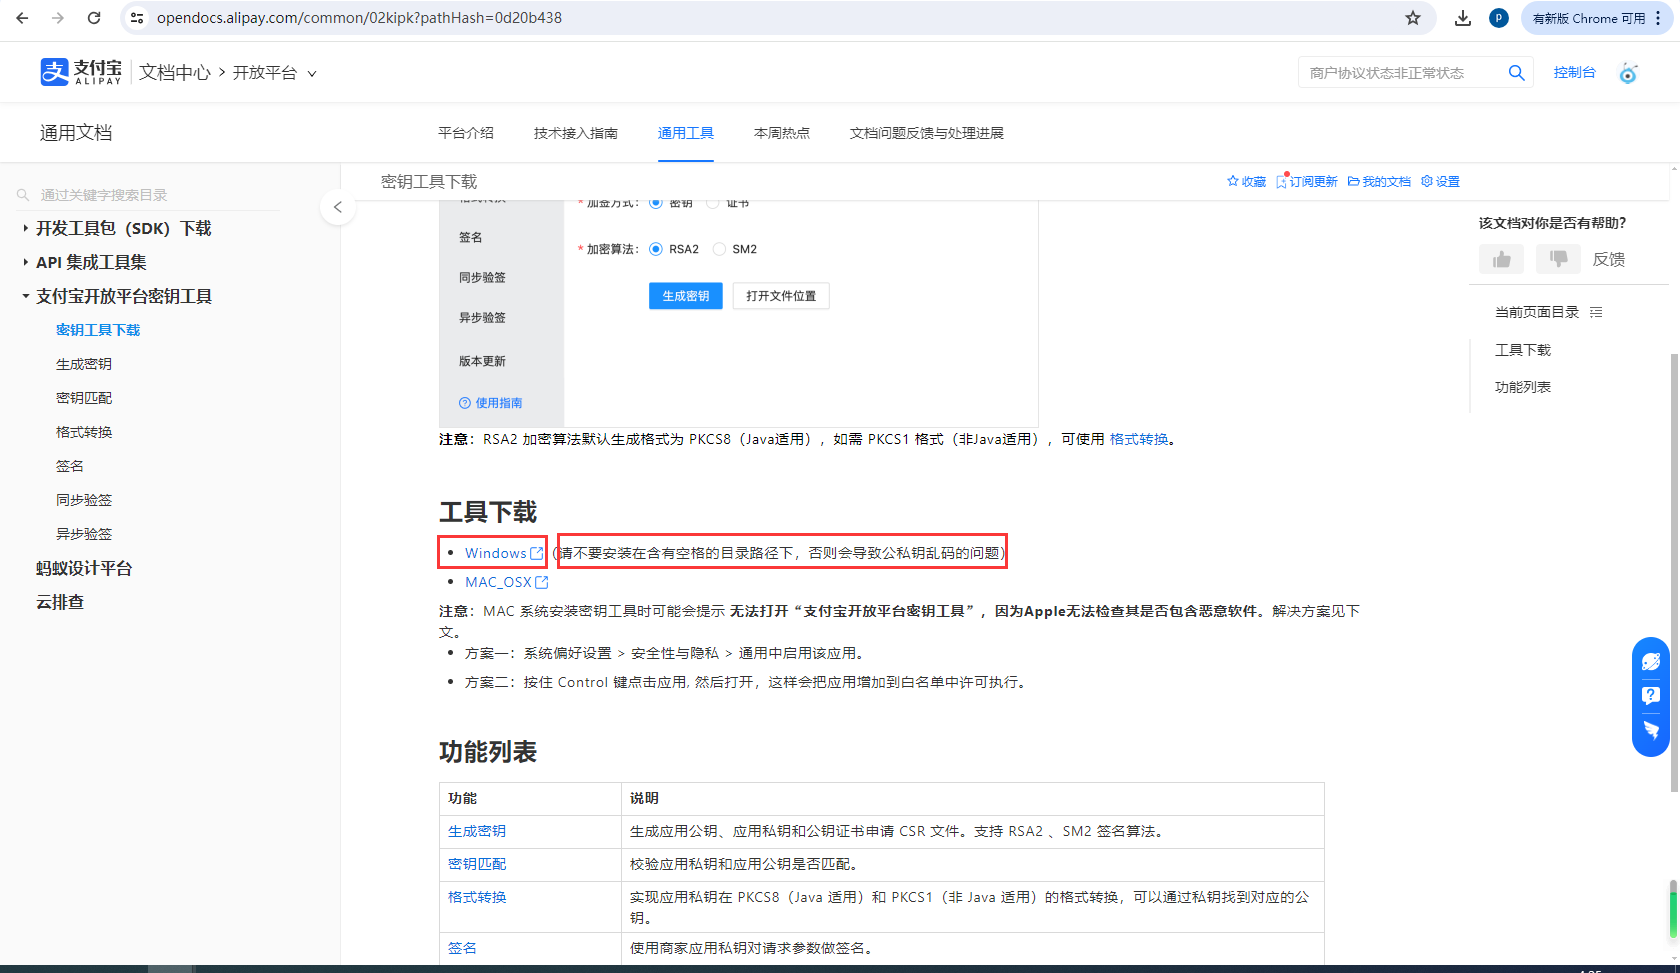
Task: Reload the page
Action: click(94, 18)
